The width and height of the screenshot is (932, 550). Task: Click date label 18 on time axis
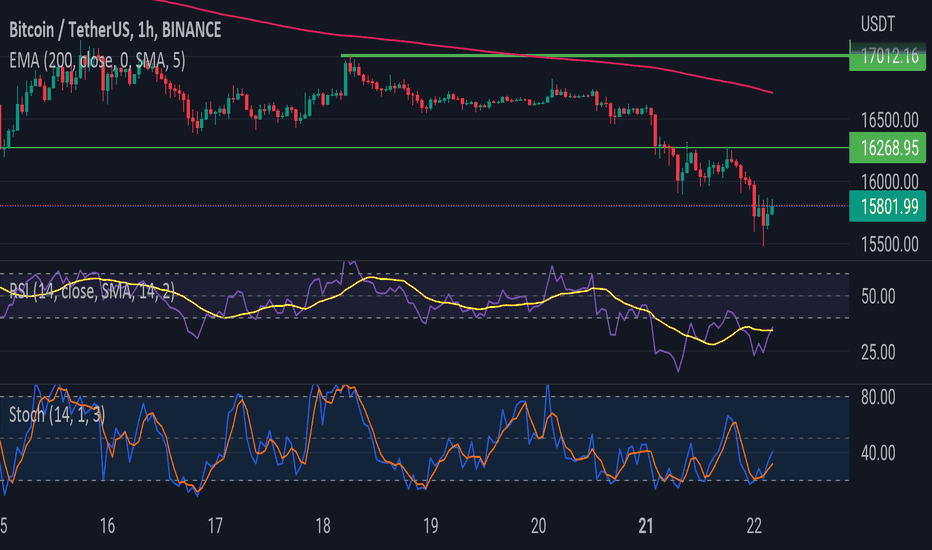tap(323, 526)
